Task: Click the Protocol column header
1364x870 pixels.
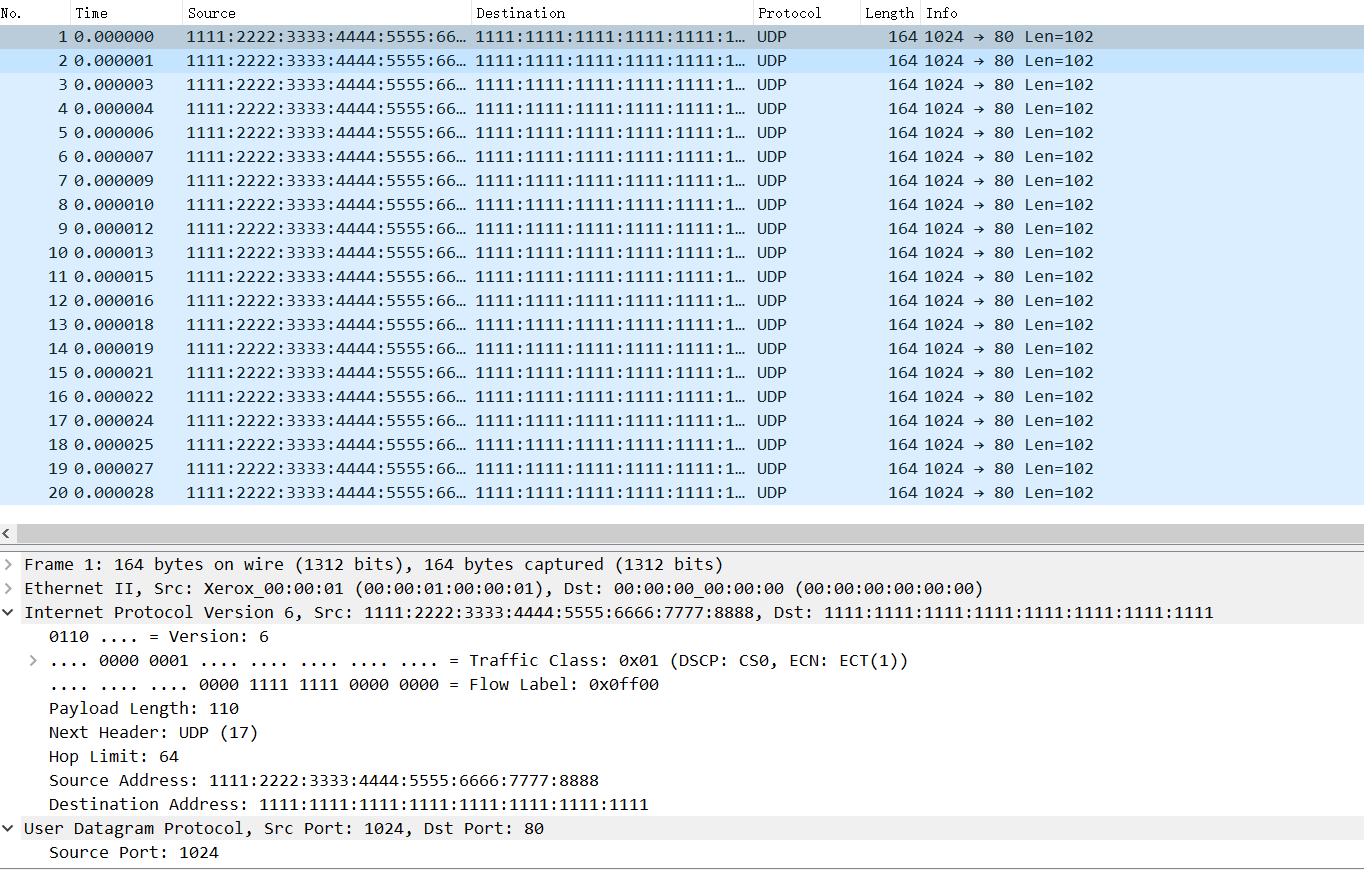Action: (x=807, y=13)
